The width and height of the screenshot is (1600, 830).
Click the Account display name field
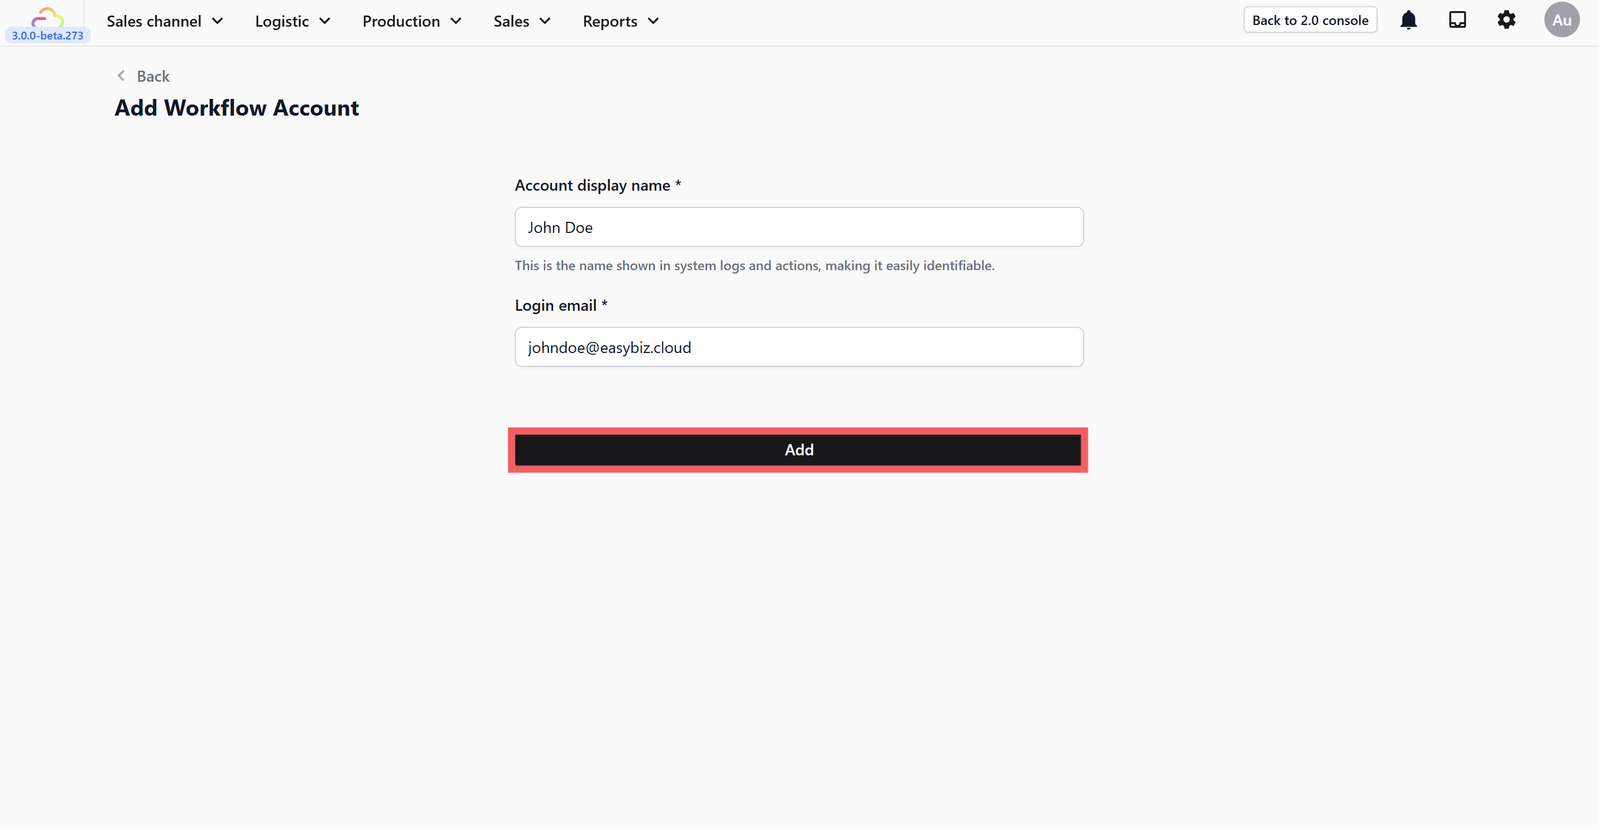click(x=798, y=227)
